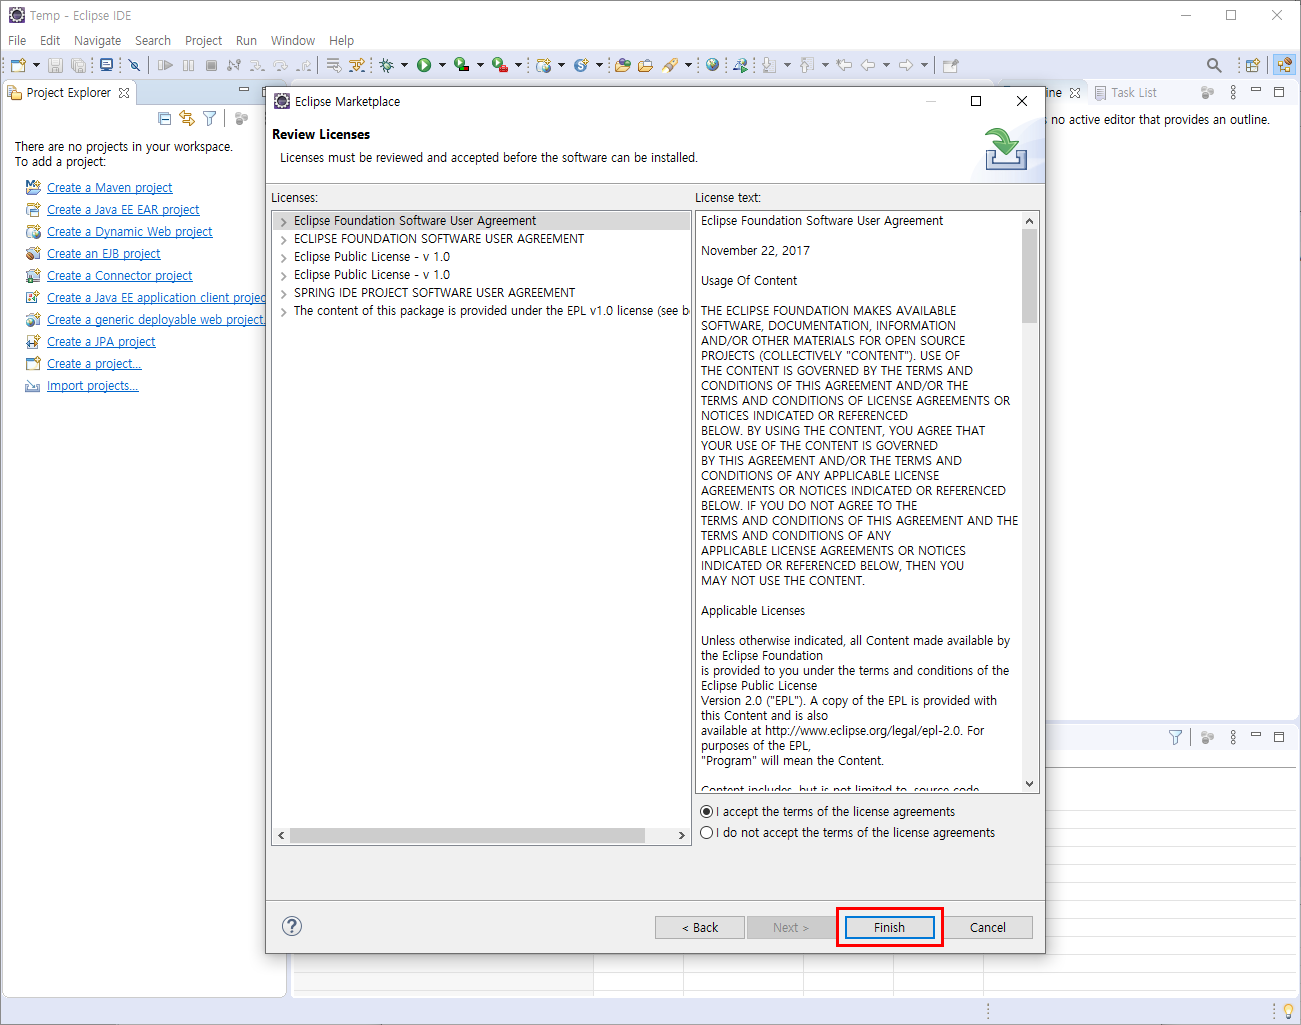The image size is (1301, 1025).
Task: Toggle Skip All Breakpoints icon
Action: pos(134,65)
